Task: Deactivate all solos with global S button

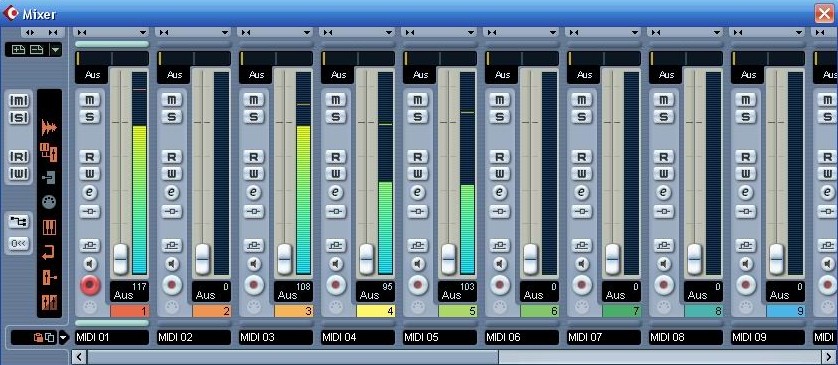Action: (19, 118)
